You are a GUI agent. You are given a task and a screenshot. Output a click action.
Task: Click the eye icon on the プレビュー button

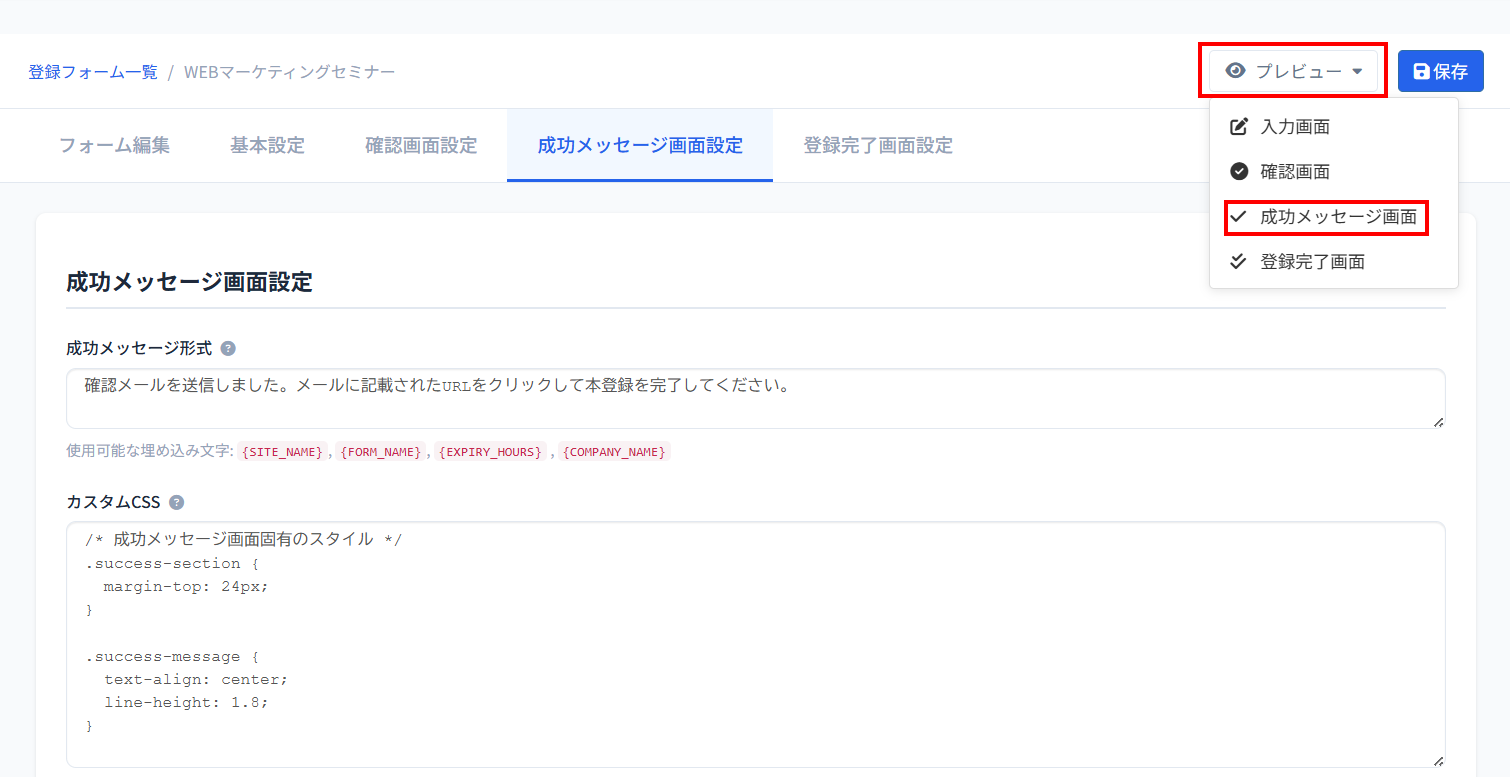pos(1235,71)
